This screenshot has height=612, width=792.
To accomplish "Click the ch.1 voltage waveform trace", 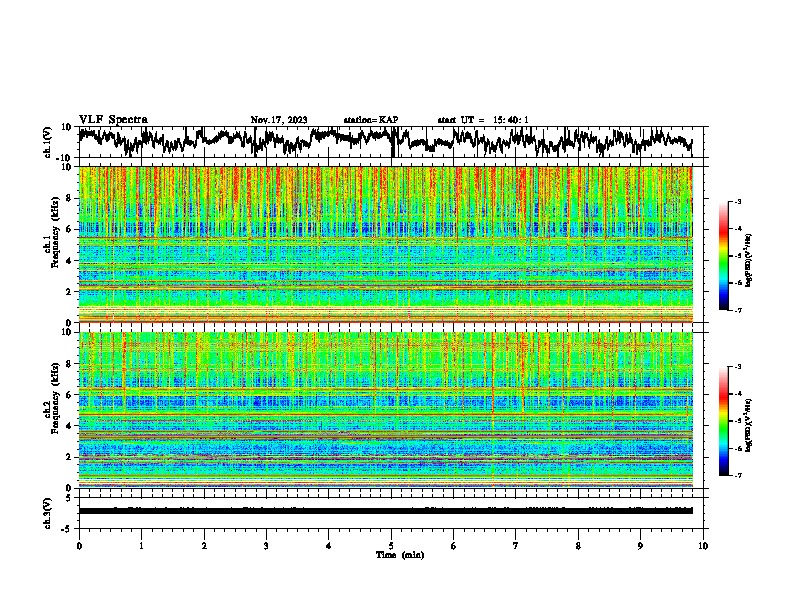I will (x=385, y=141).
